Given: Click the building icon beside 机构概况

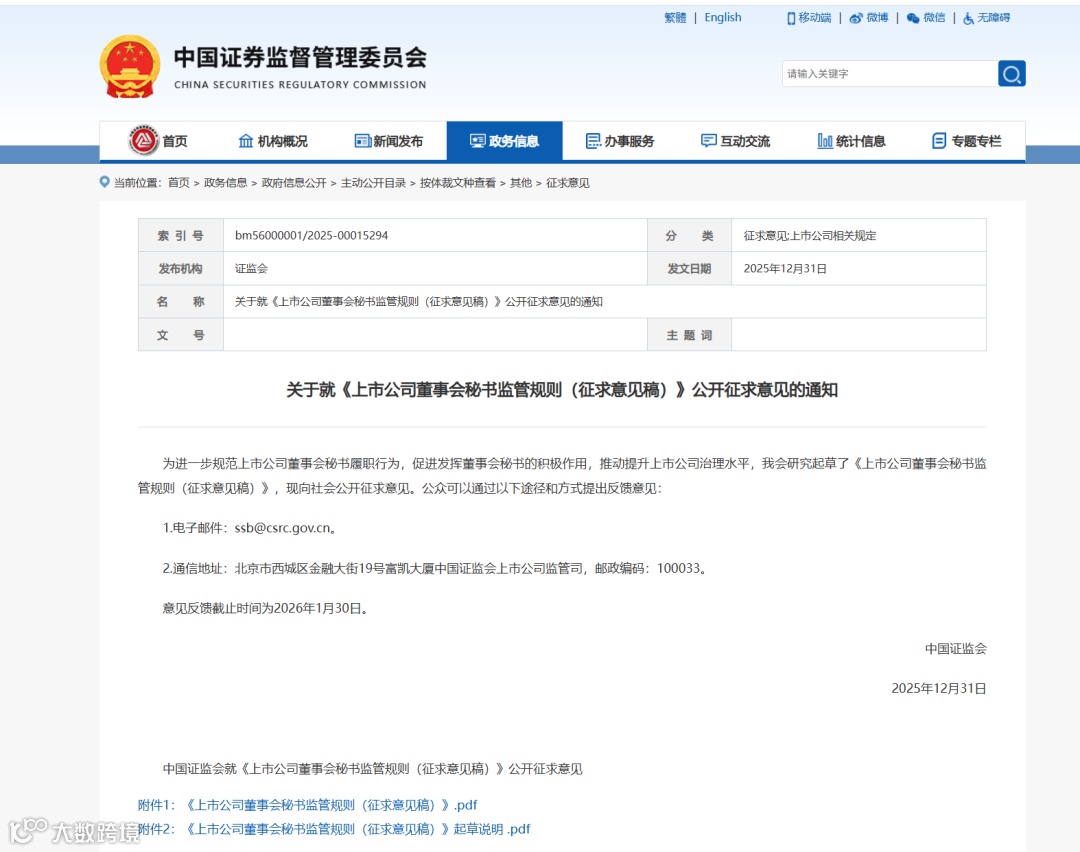Looking at the screenshot, I should (246, 141).
